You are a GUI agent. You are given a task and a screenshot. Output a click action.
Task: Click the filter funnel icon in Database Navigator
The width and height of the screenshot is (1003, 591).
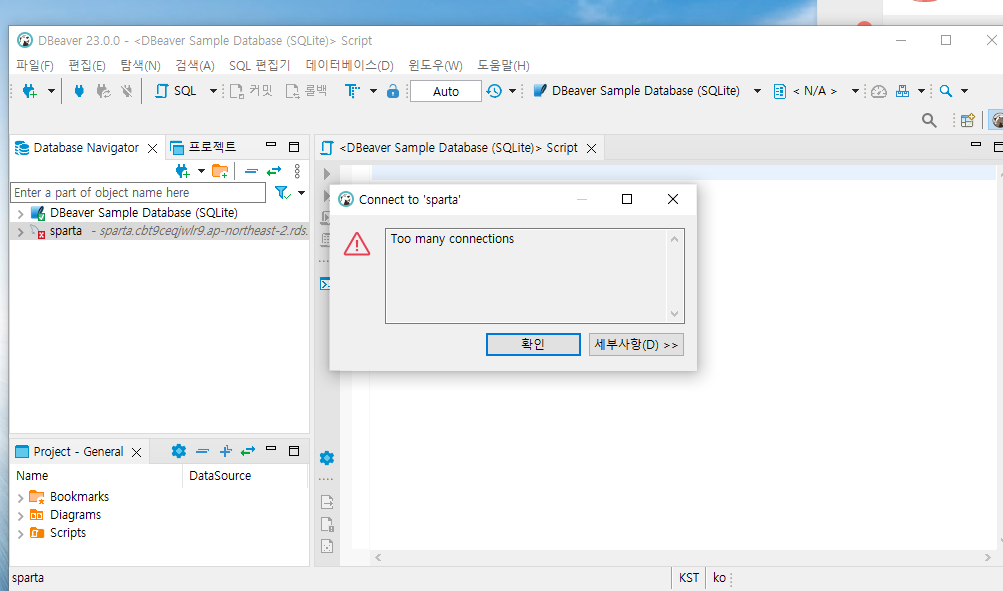[x=283, y=193]
